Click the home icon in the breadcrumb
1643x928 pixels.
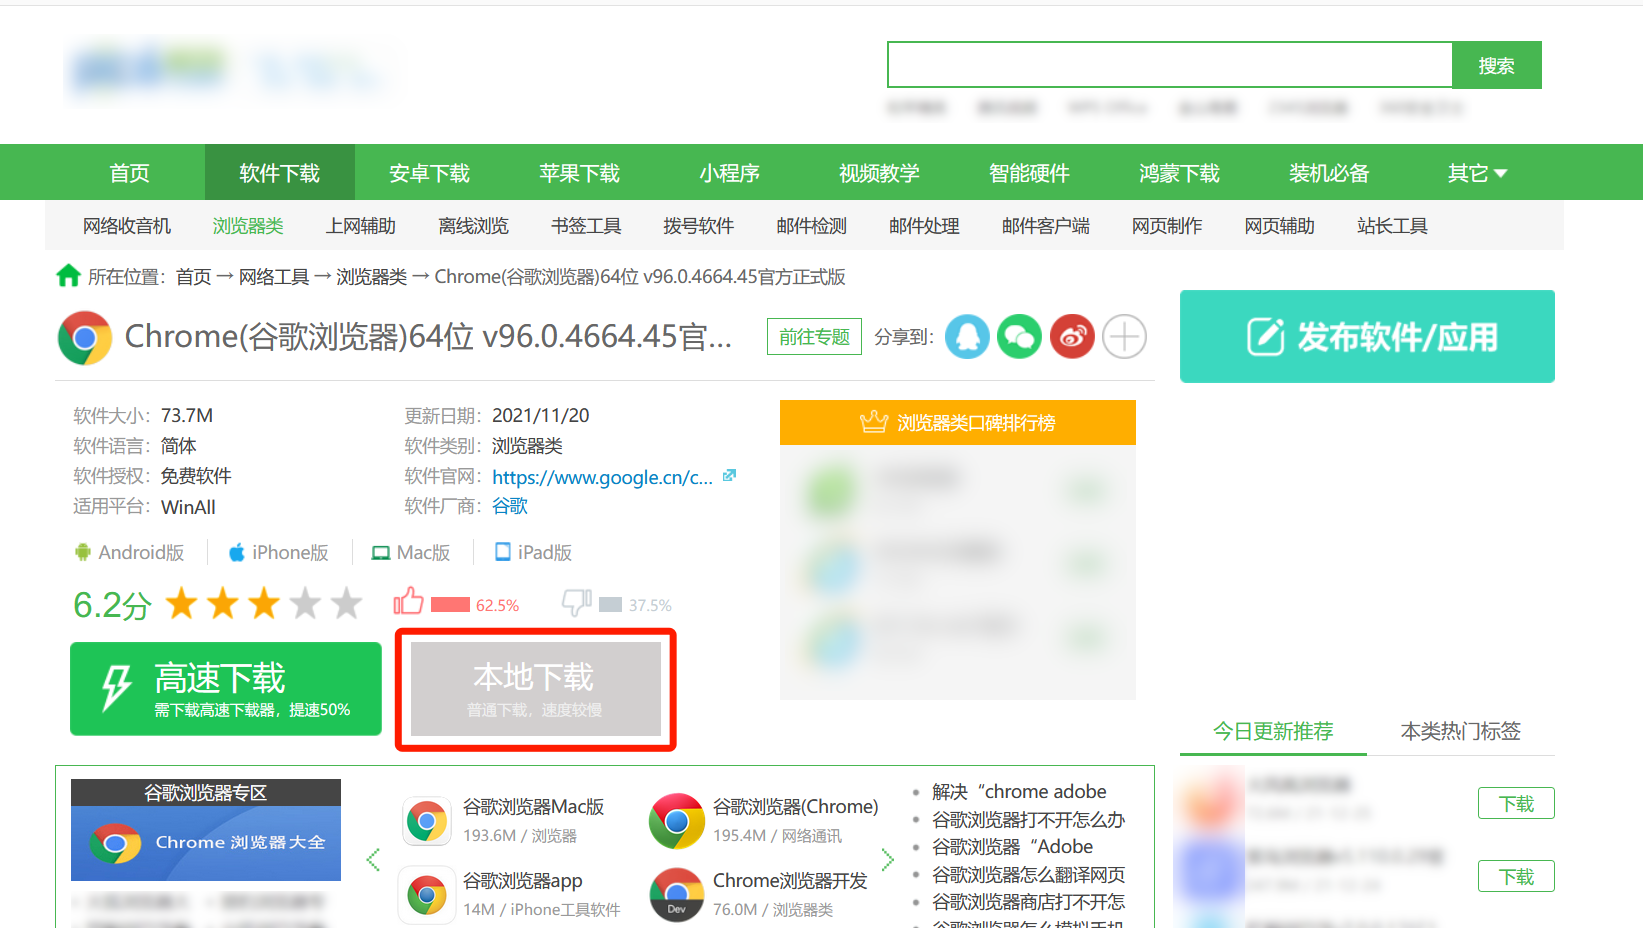tap(67, 276)
